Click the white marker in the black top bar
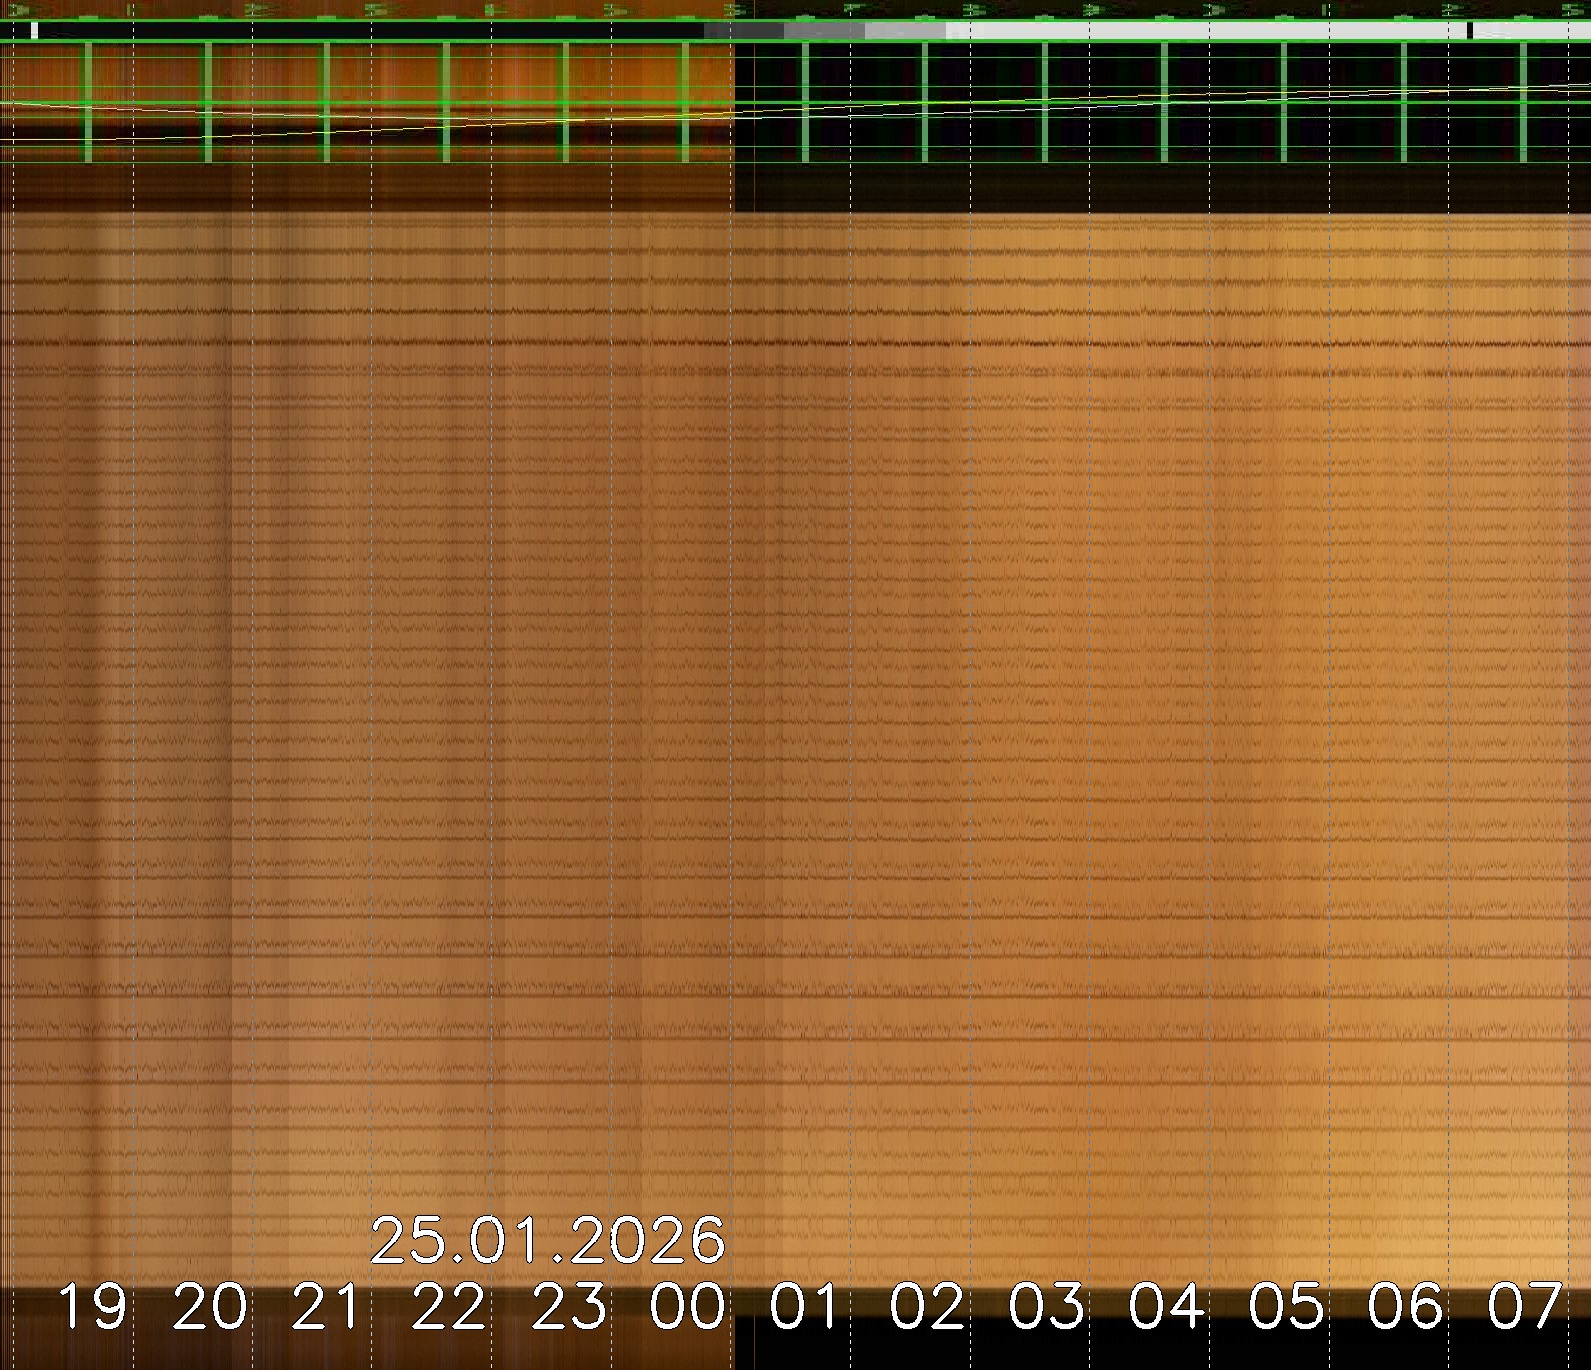This screenshot has width=1591, height=1370. point(34,31)
